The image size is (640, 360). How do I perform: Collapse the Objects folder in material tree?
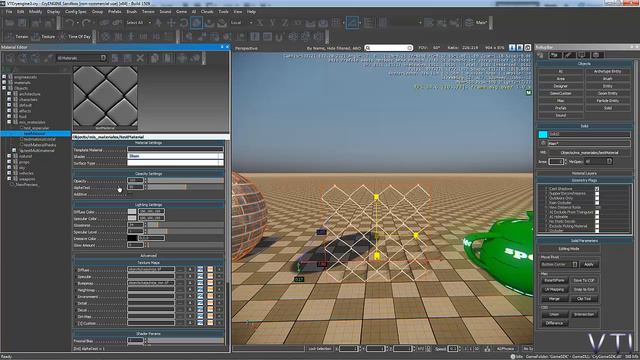[x=4, y=88]
